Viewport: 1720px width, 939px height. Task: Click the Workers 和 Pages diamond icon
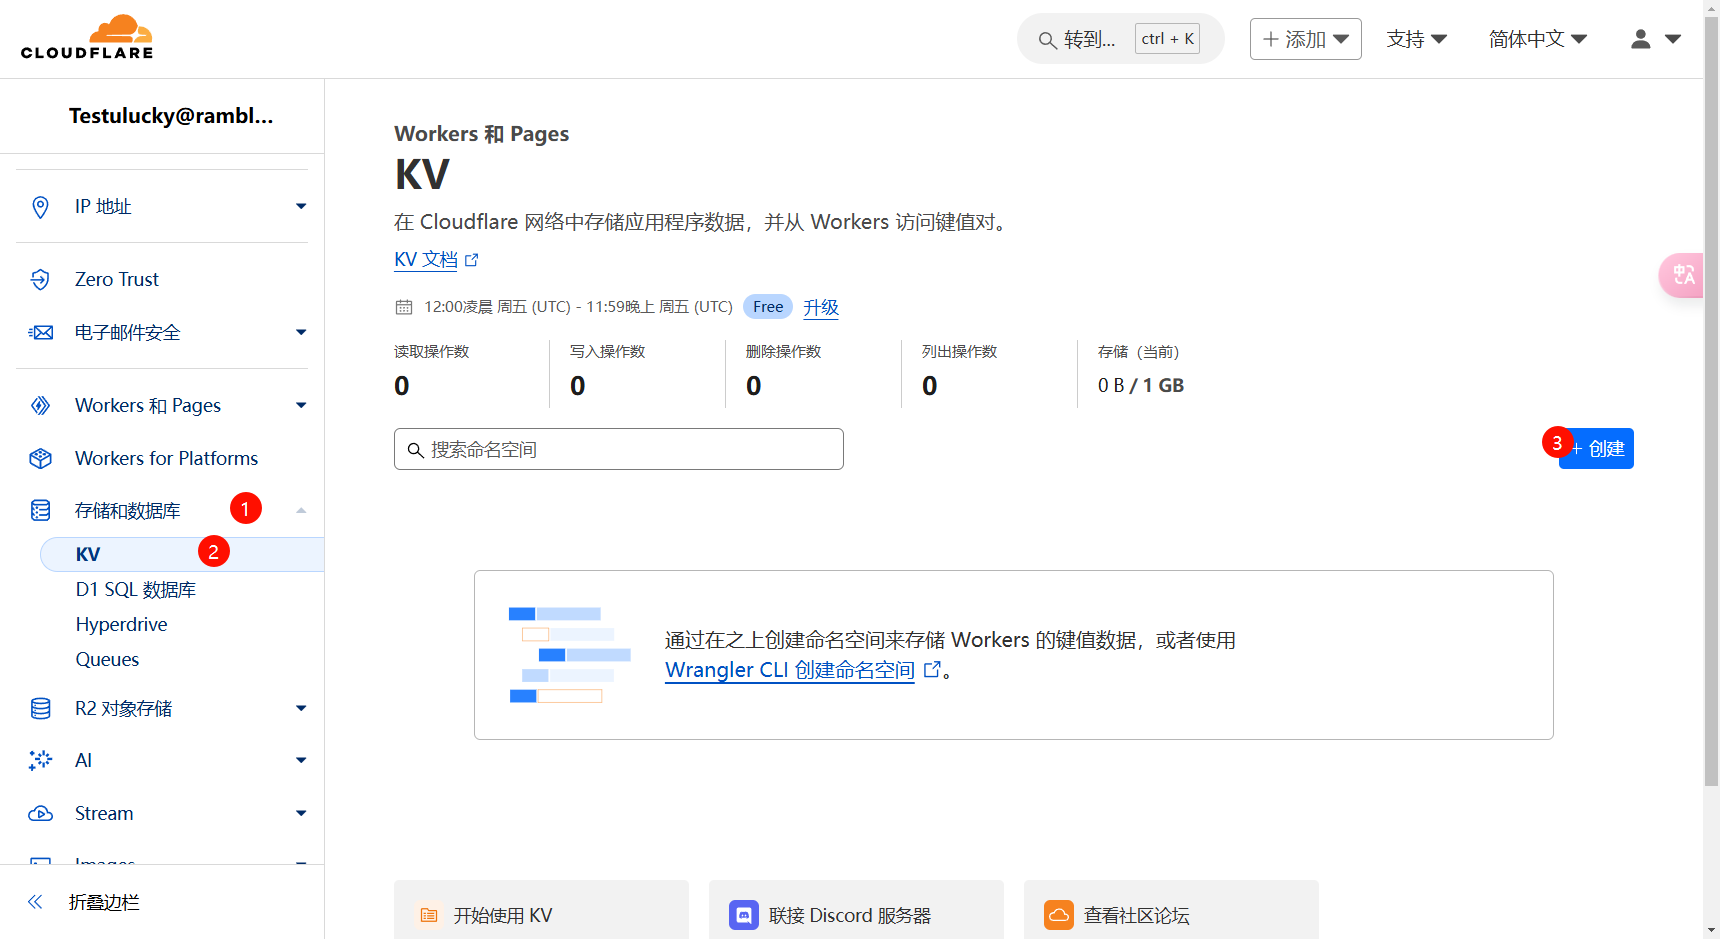pyautogui.click(x=40, y=405)
